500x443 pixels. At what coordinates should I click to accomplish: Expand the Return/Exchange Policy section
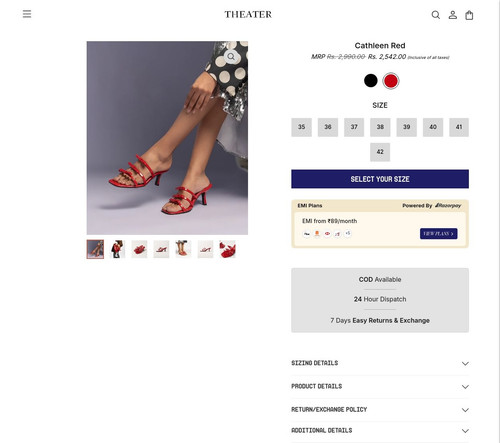(x=380, y=410)
